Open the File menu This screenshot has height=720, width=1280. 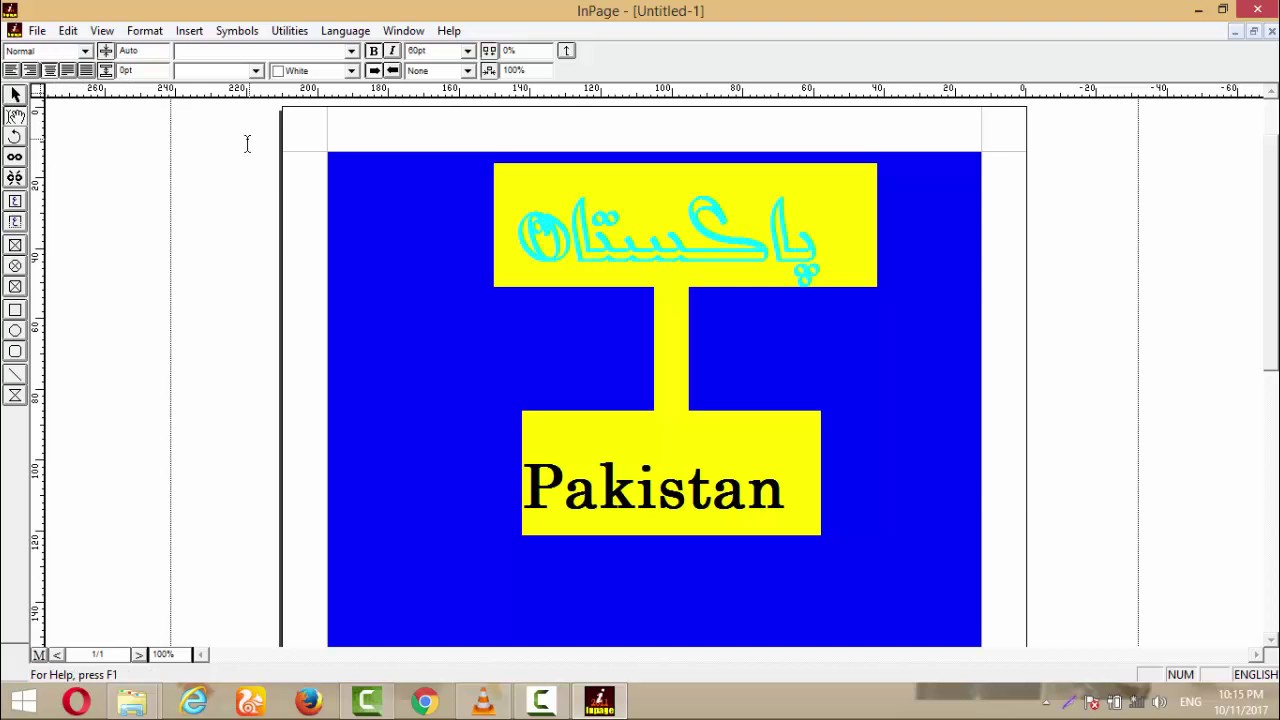tap(37, 31)
